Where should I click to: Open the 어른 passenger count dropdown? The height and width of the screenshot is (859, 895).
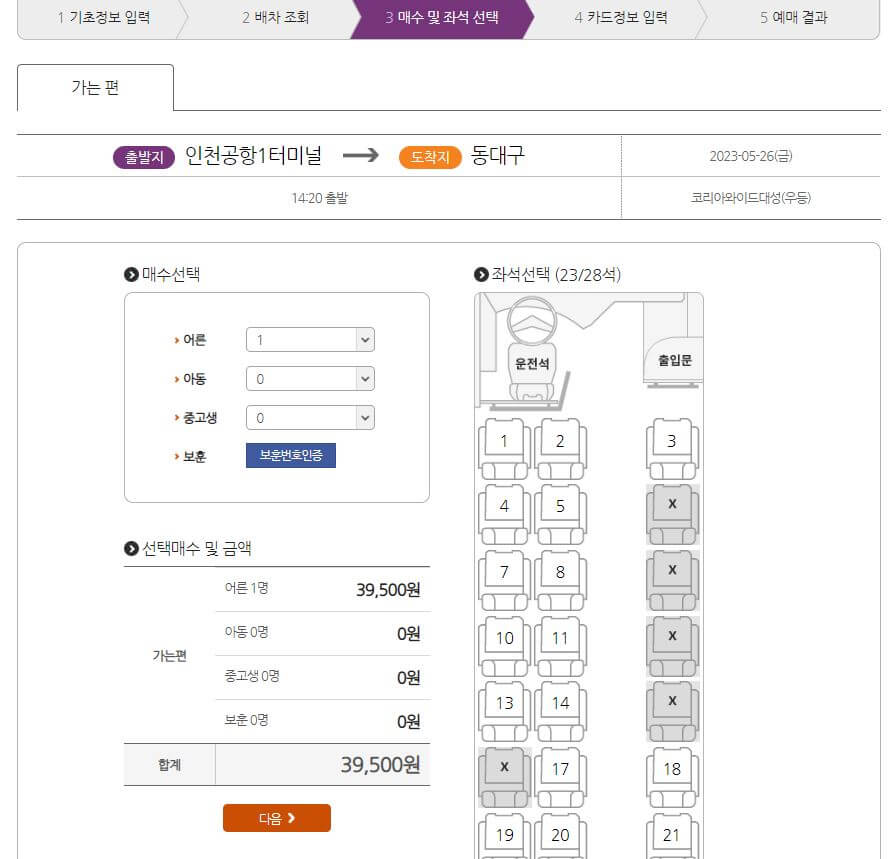310,339
